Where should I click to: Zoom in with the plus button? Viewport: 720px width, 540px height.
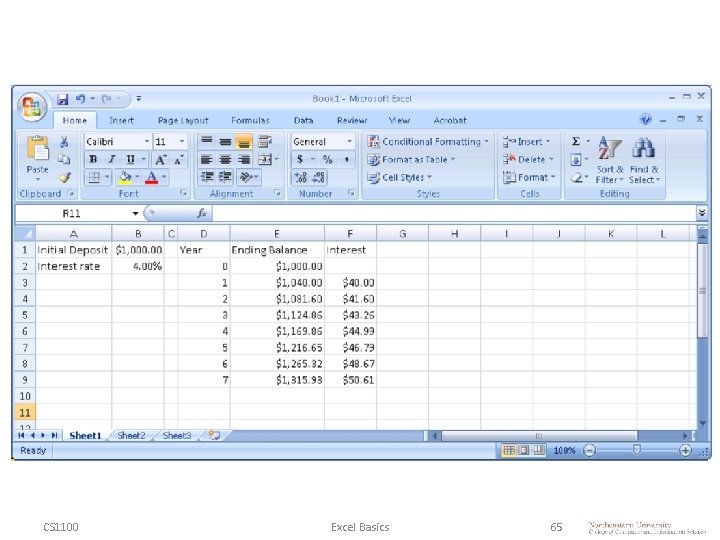point(685,450)
